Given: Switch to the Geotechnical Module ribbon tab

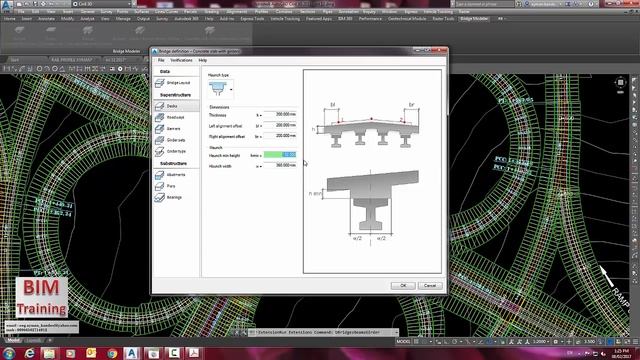Looking at the screenshot, I should [x=407, y=19].
